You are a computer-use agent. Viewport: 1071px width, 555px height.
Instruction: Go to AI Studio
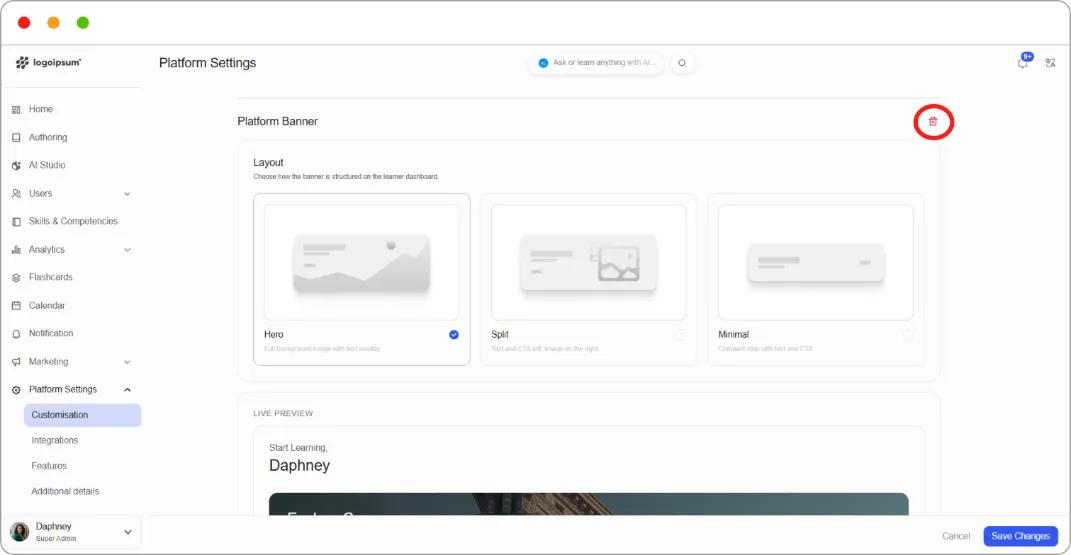pos(46,165)
